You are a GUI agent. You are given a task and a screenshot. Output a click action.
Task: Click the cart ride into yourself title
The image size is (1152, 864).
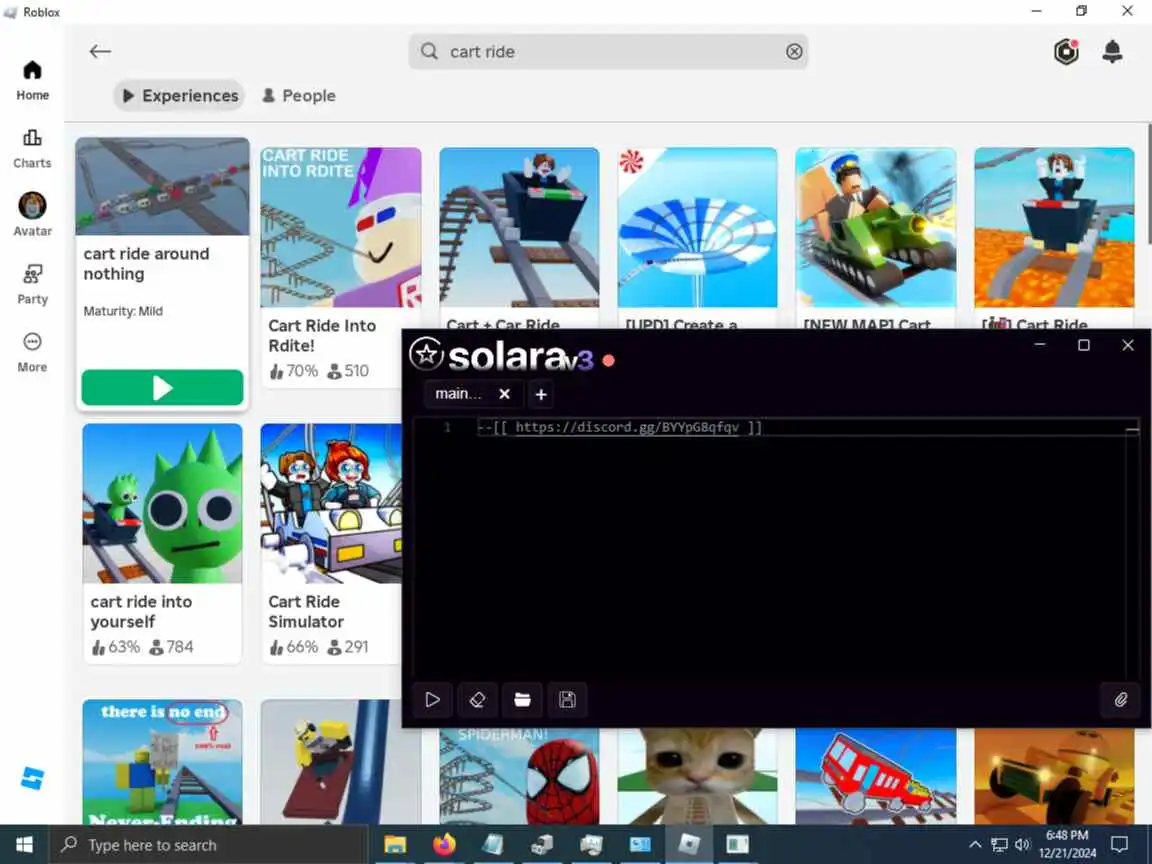[x=141, y=611]
